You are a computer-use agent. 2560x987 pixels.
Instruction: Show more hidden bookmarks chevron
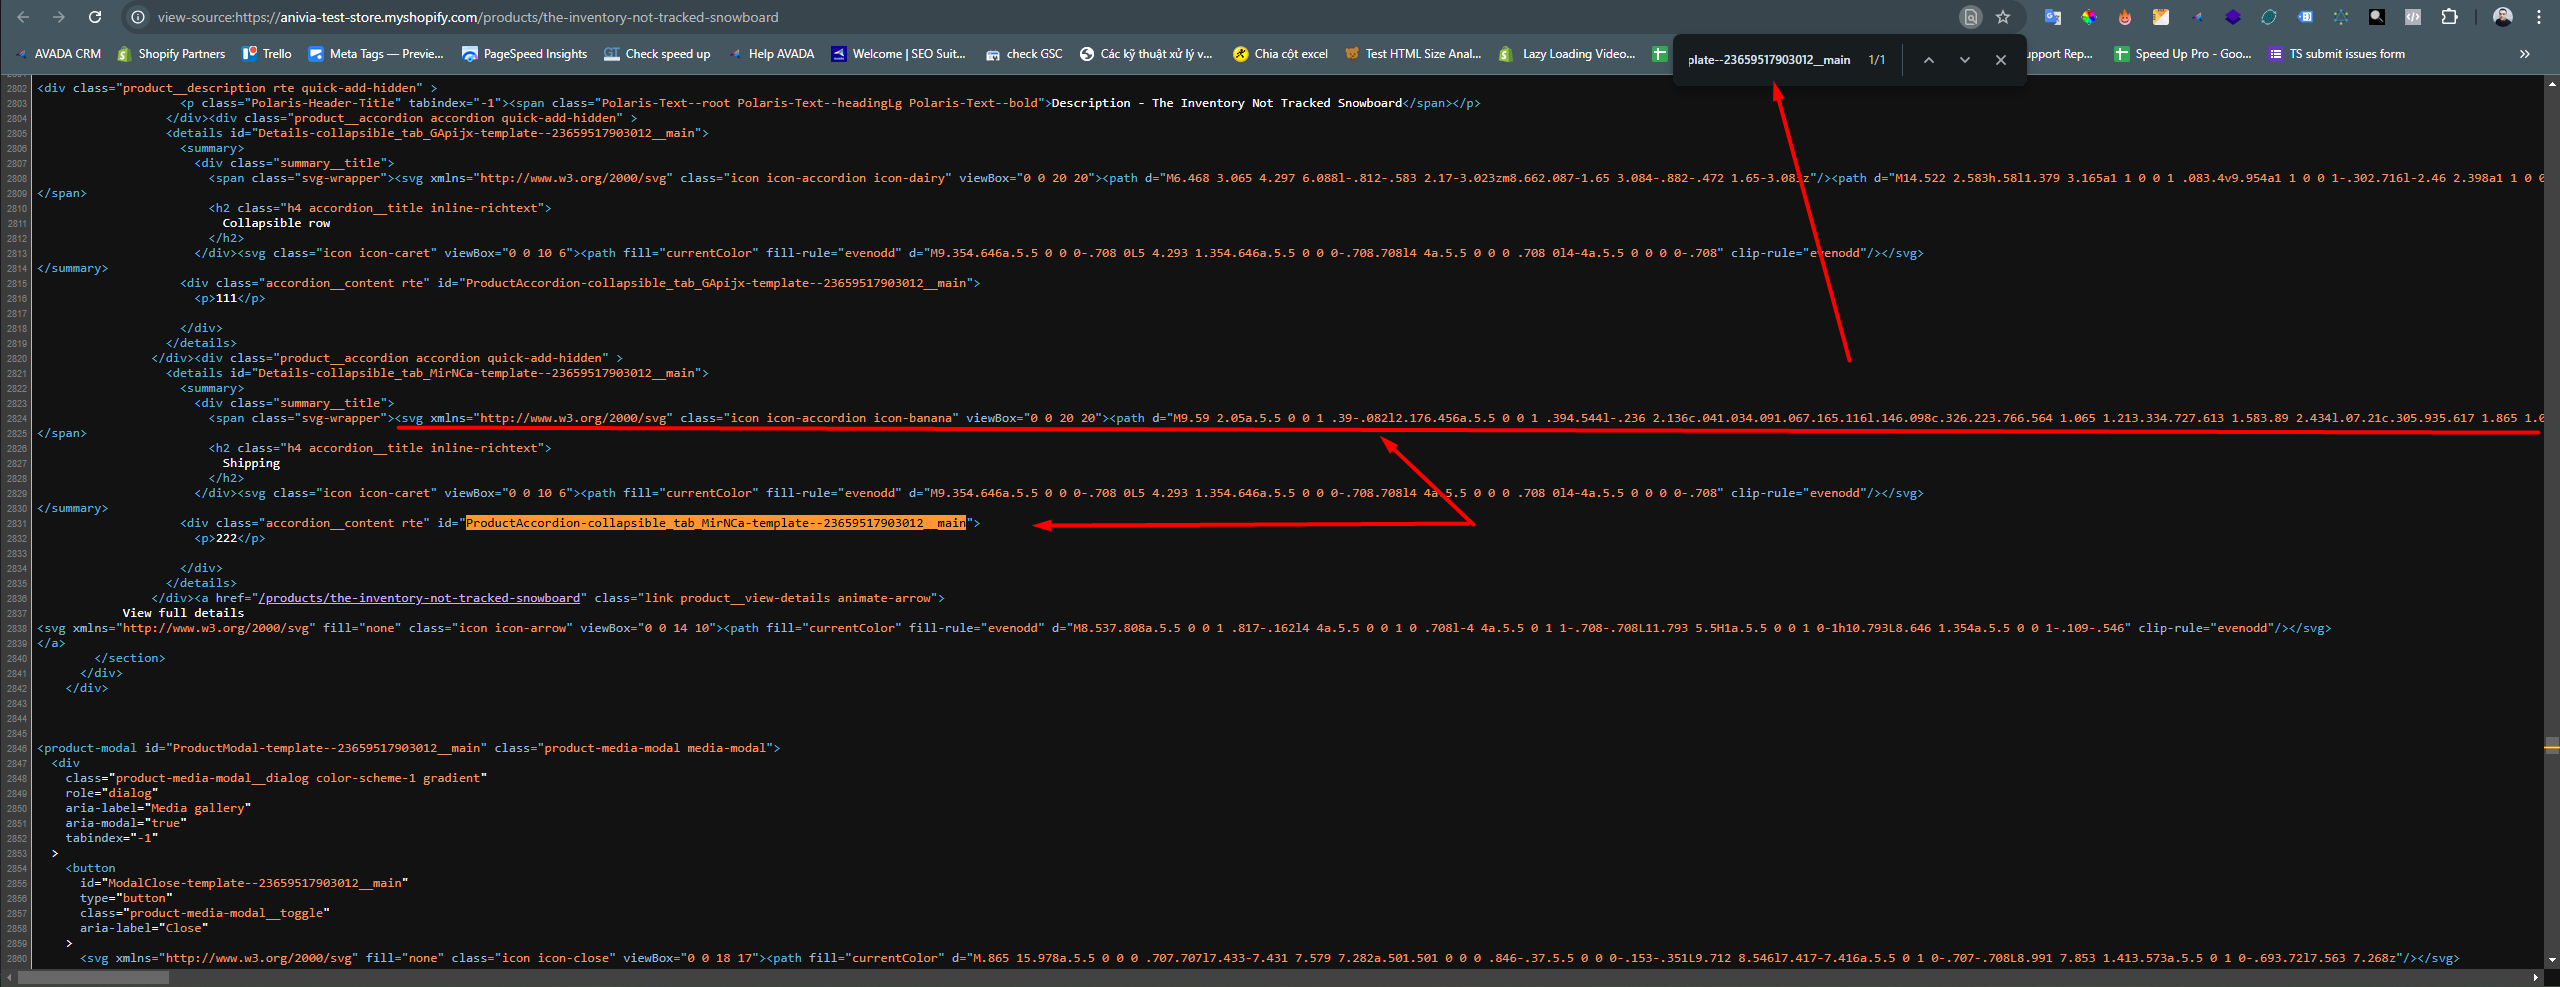point(2525,54)
